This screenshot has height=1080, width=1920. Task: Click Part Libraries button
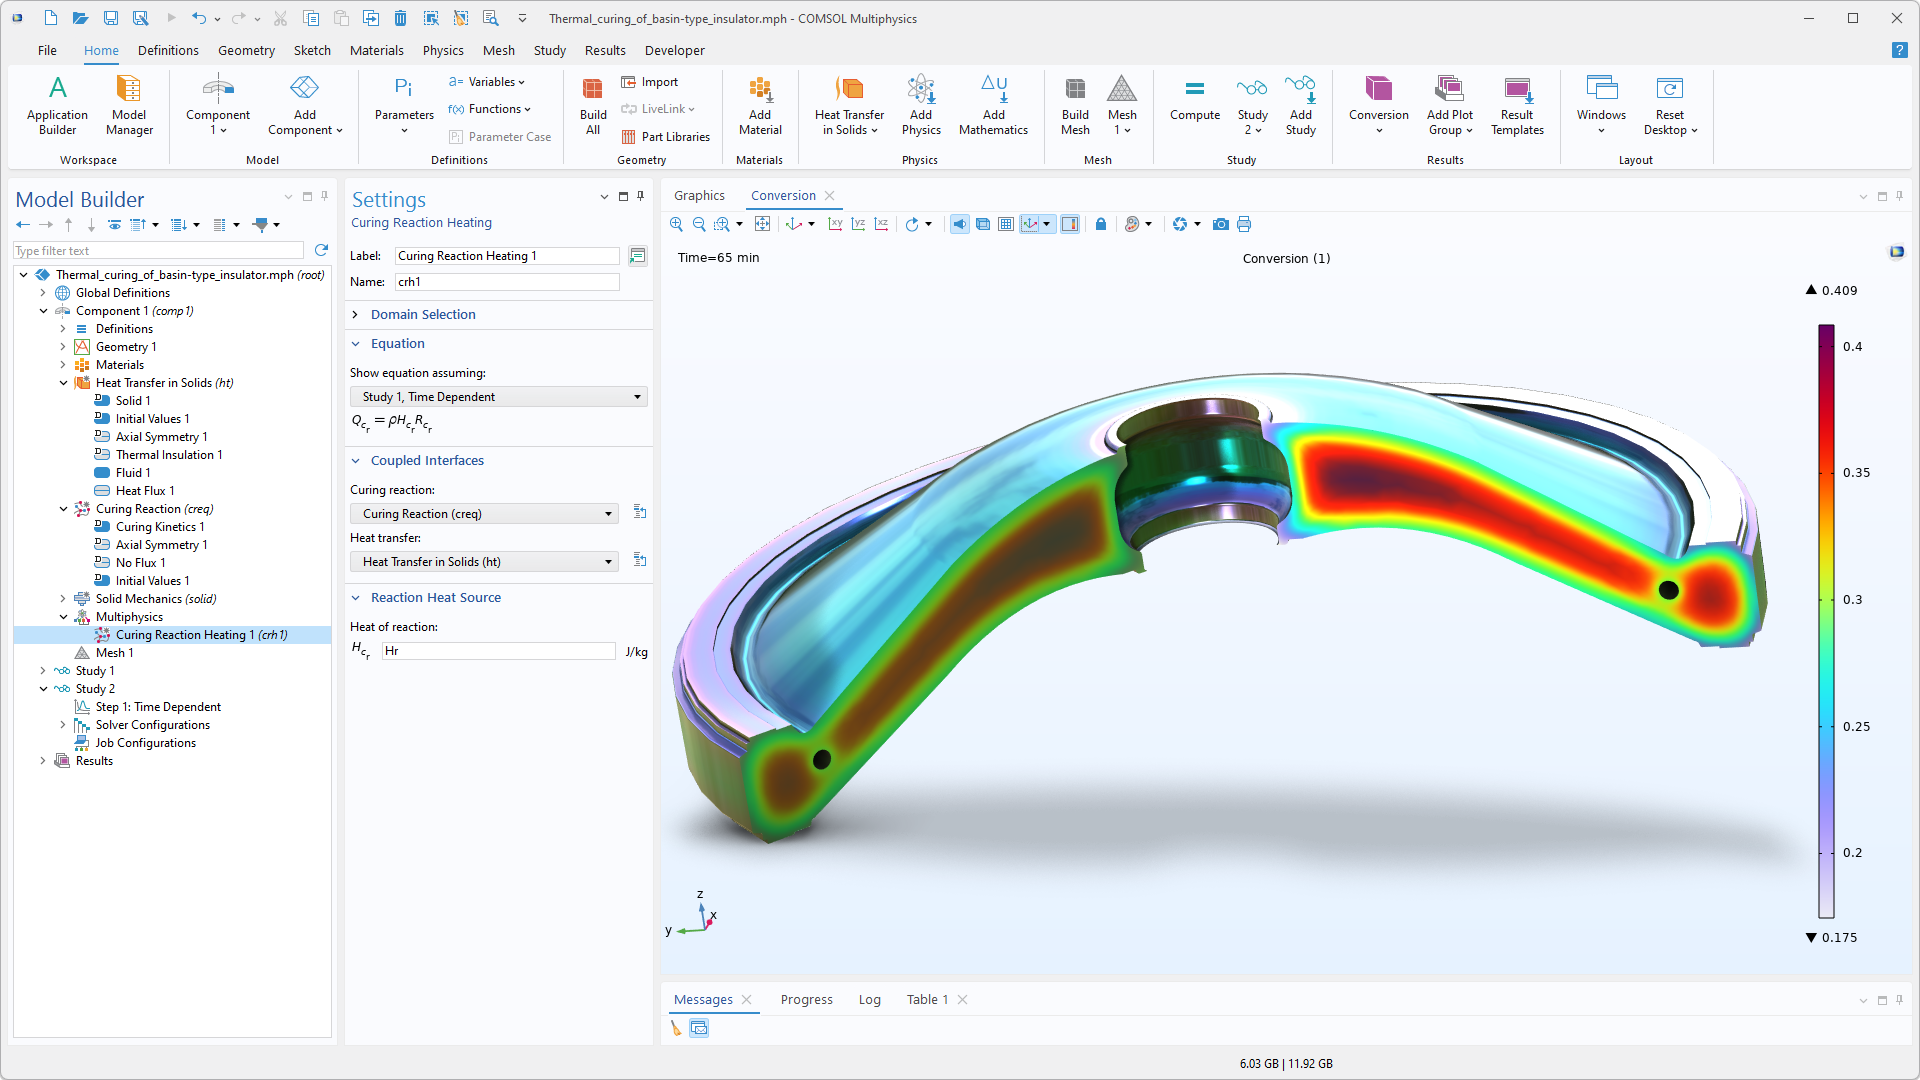point(666,137)
